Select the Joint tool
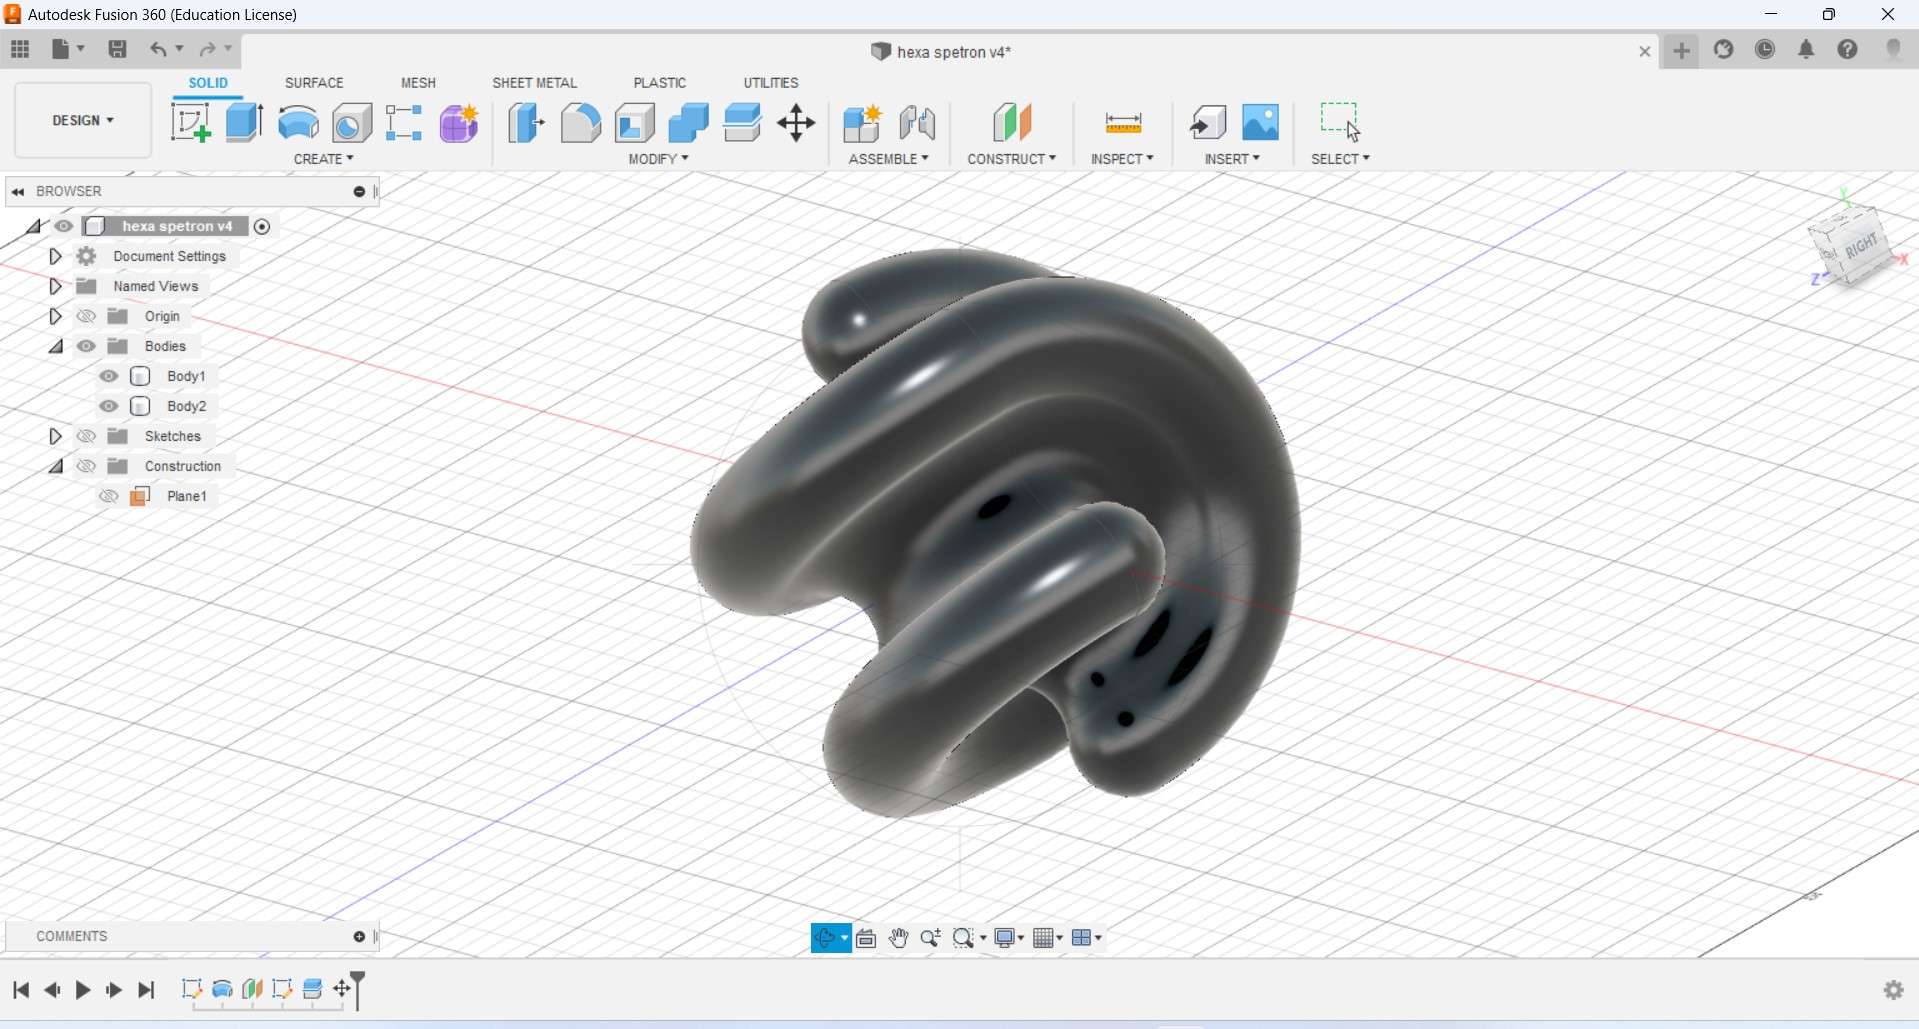 [x=917, y=123]
